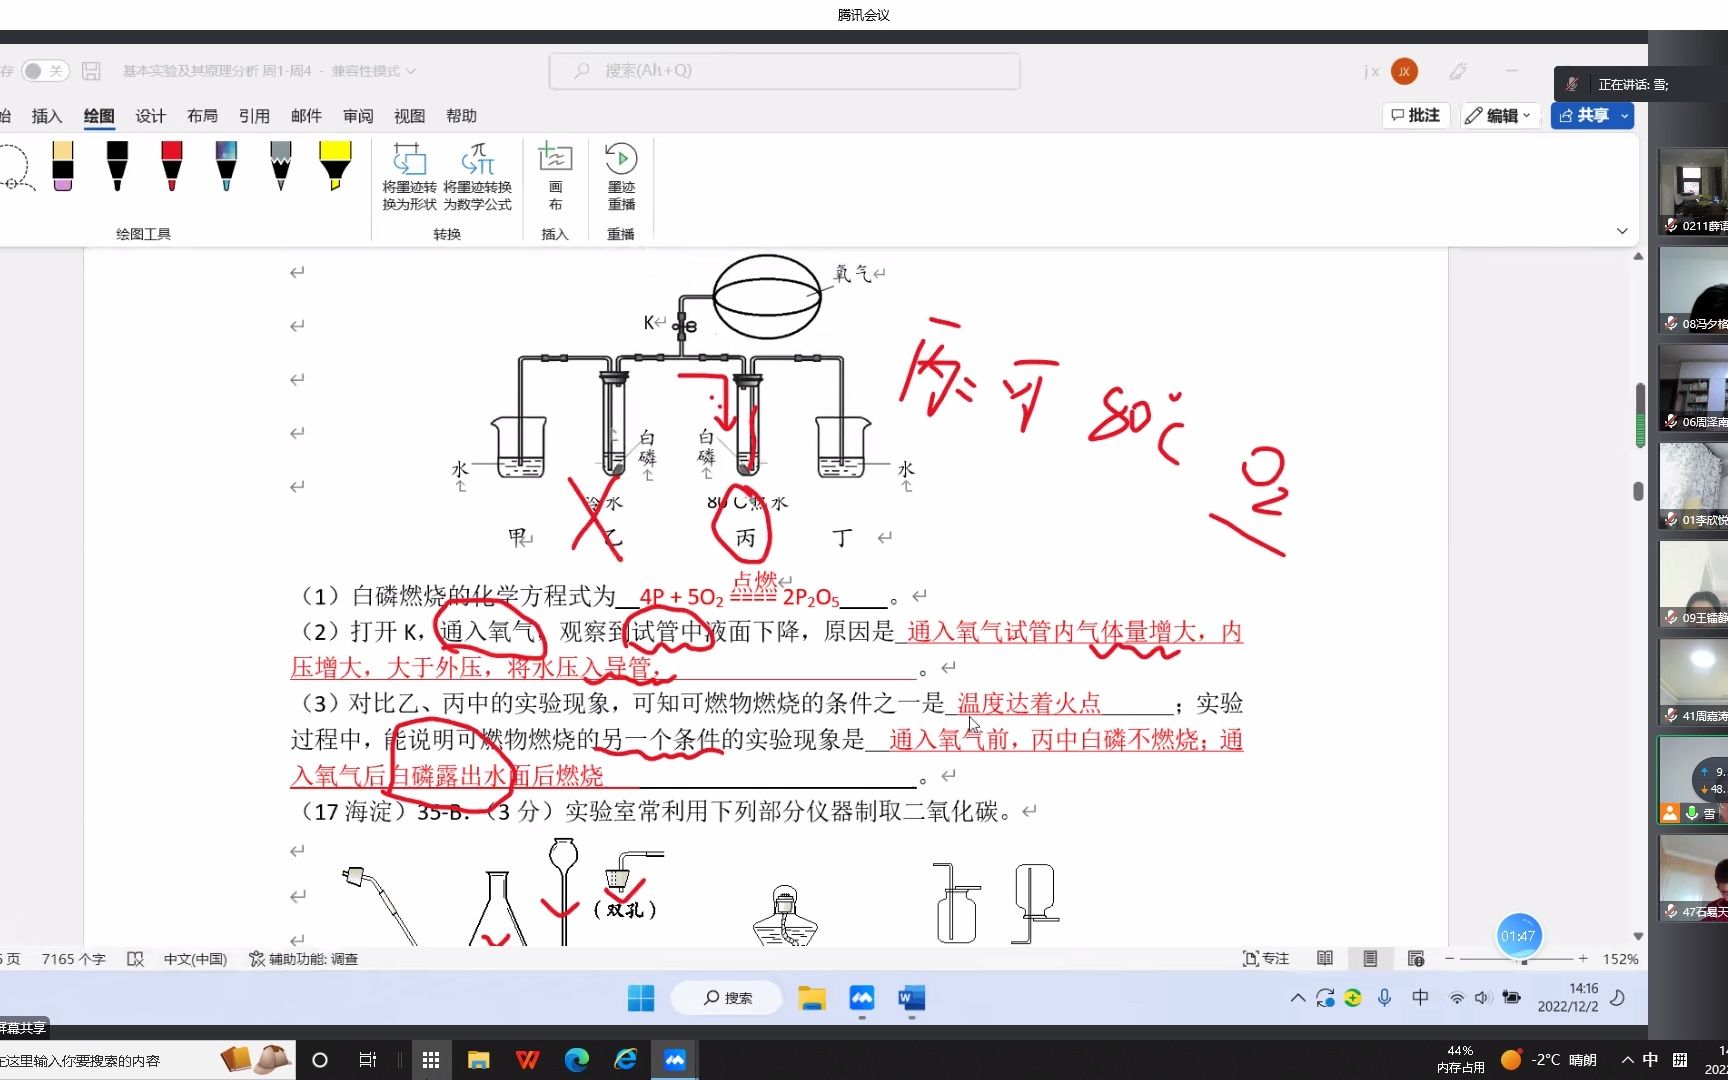The image size is (1728, 1080).
Task: Open the JX user account avatar
Action: click(x=1404, y=71)
